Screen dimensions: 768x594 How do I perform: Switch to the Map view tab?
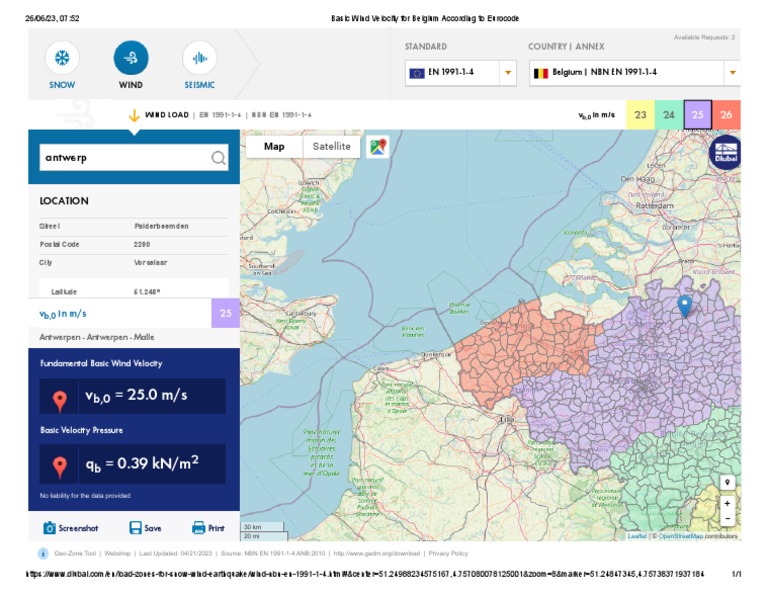274,146
